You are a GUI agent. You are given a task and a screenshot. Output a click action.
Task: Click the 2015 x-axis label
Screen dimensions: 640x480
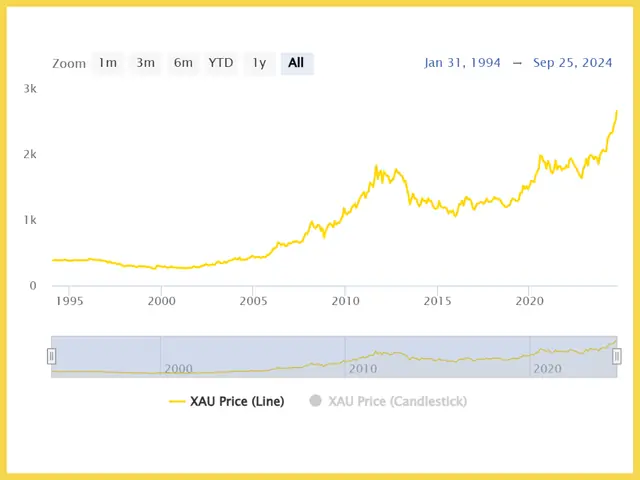pyautogui.click(x=437, y=301)
